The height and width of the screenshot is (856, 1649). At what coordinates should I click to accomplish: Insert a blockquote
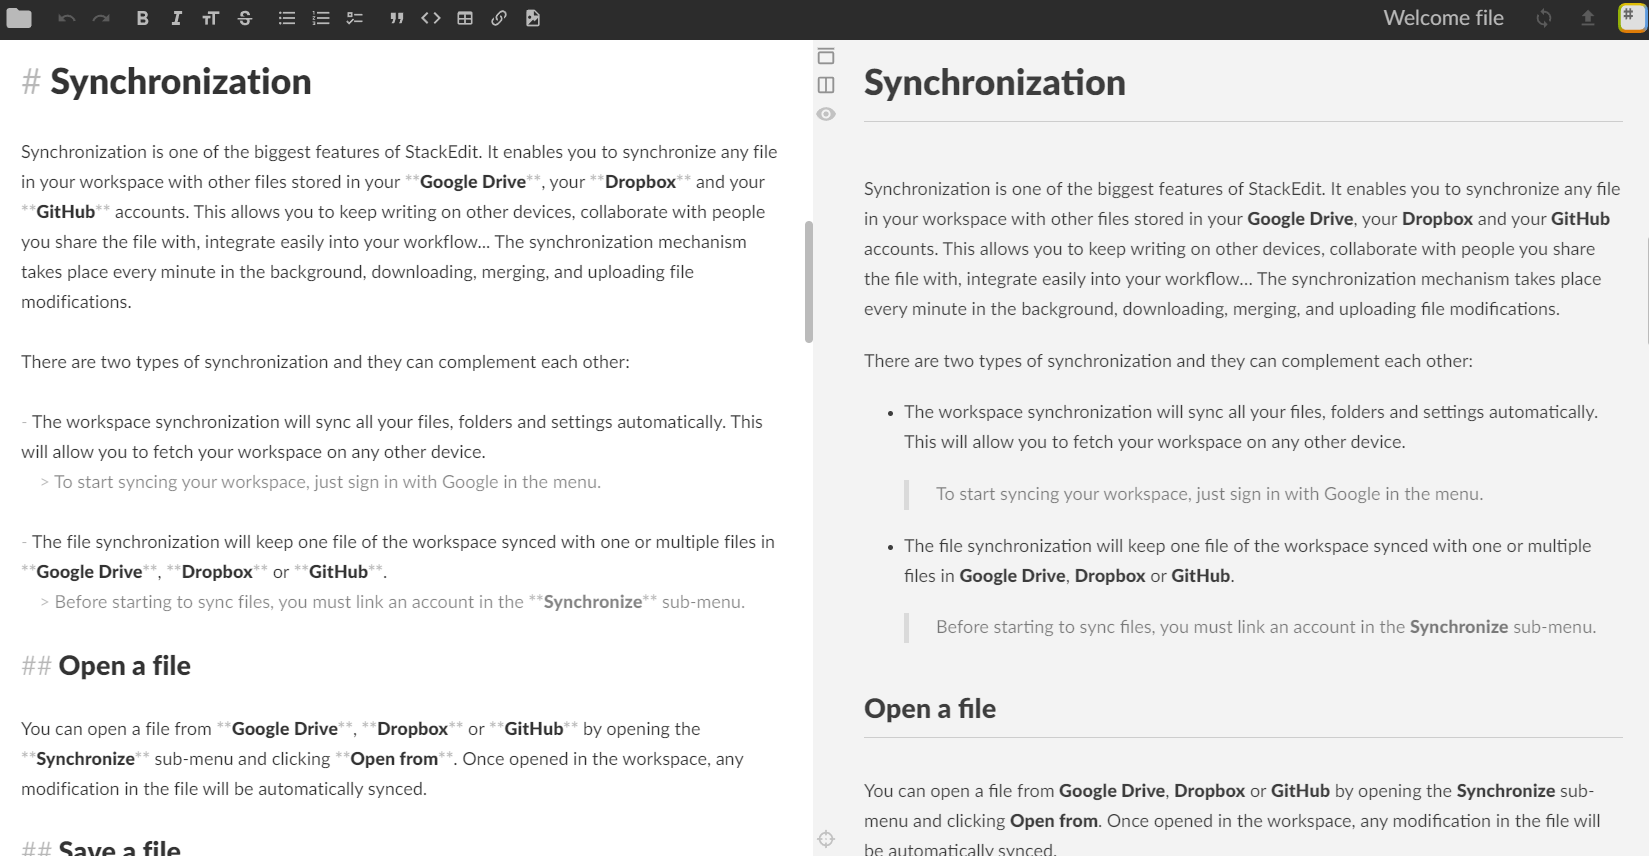397,18
